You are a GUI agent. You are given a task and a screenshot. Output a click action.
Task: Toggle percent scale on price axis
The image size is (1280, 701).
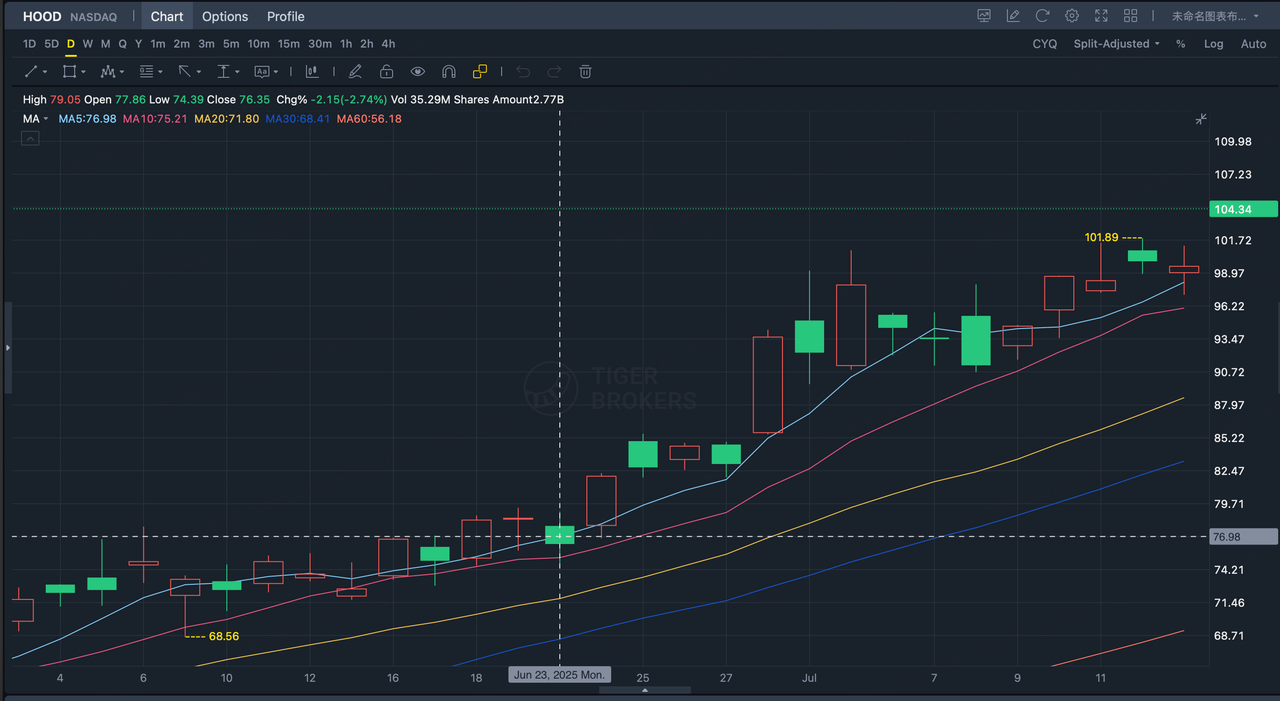[x=1181, y=44]
